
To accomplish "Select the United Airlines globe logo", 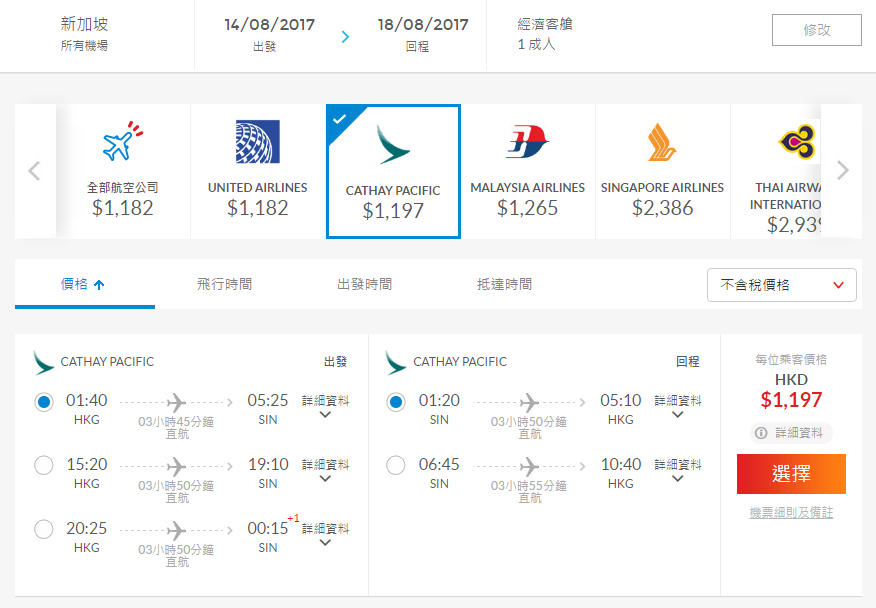I will (x=258, y=141).
